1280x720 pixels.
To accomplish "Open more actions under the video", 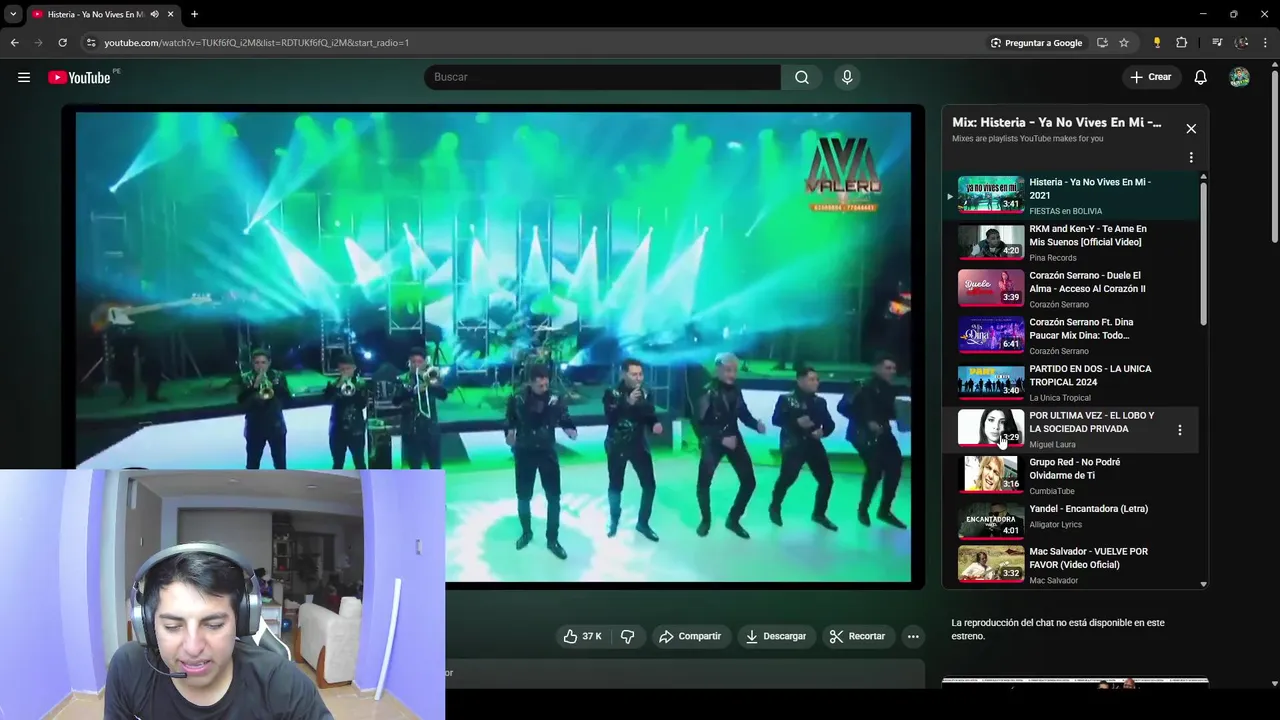I will 912,636.
